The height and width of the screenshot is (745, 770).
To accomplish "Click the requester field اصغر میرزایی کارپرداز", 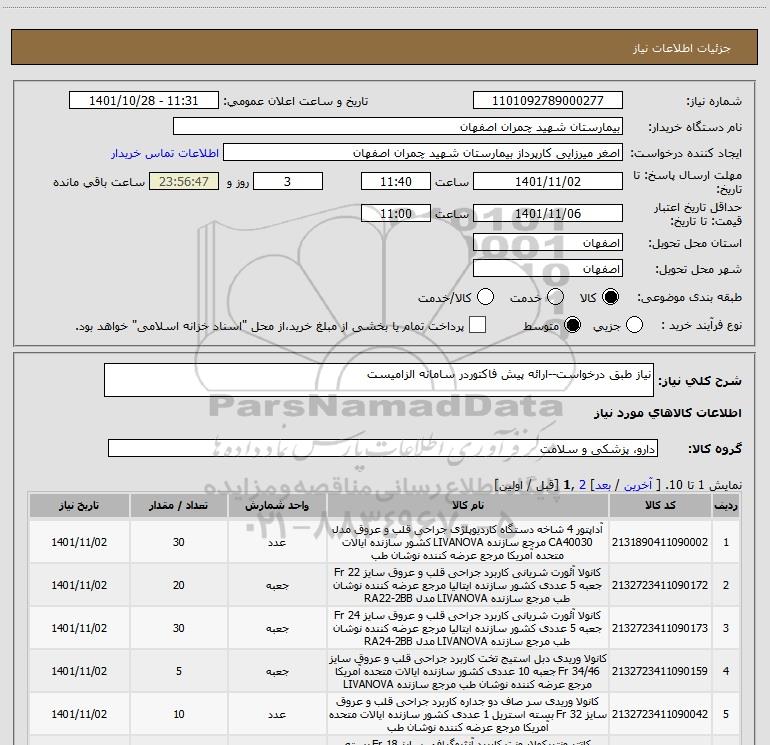I will [423, 153].
